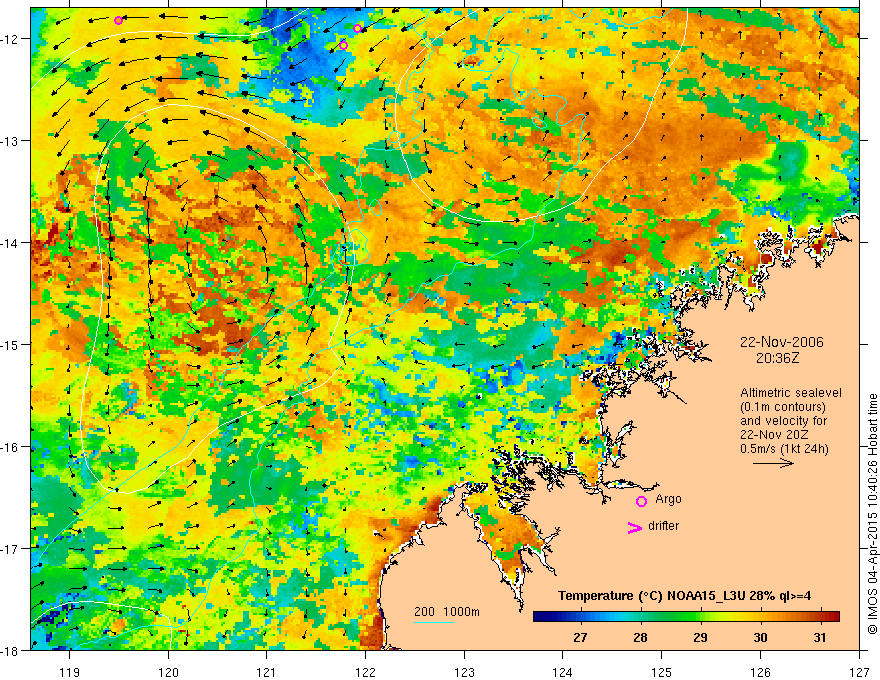This screenshot has width=880, height=680.
Task: Click the '200 1000m' bathymetry label
Action: (447, 612)
